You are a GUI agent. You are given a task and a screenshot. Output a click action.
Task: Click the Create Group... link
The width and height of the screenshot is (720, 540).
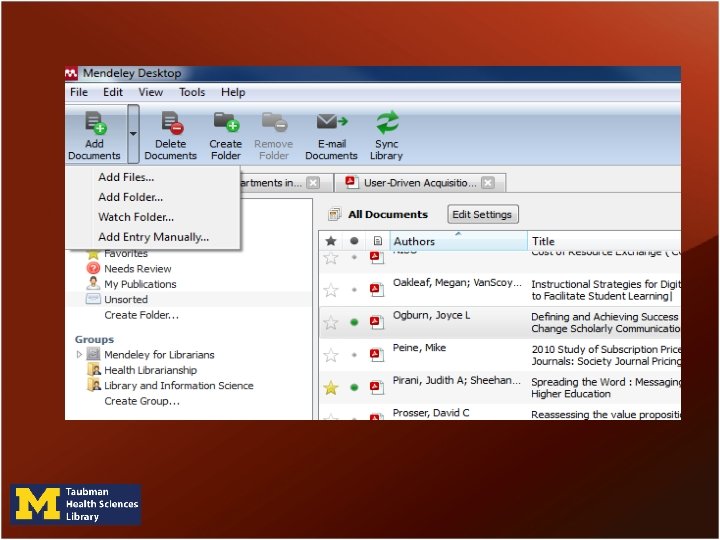point(142,401)
